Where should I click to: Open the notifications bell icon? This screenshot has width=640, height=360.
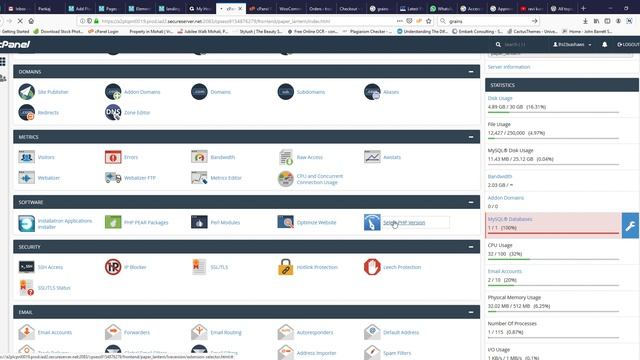pos(604,44)
